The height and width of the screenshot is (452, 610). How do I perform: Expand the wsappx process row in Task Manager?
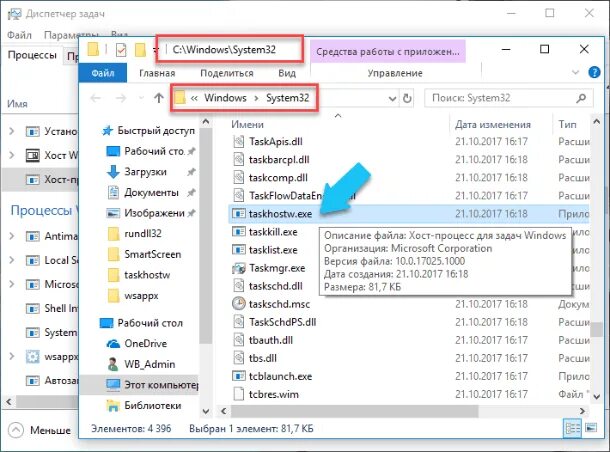11,356
